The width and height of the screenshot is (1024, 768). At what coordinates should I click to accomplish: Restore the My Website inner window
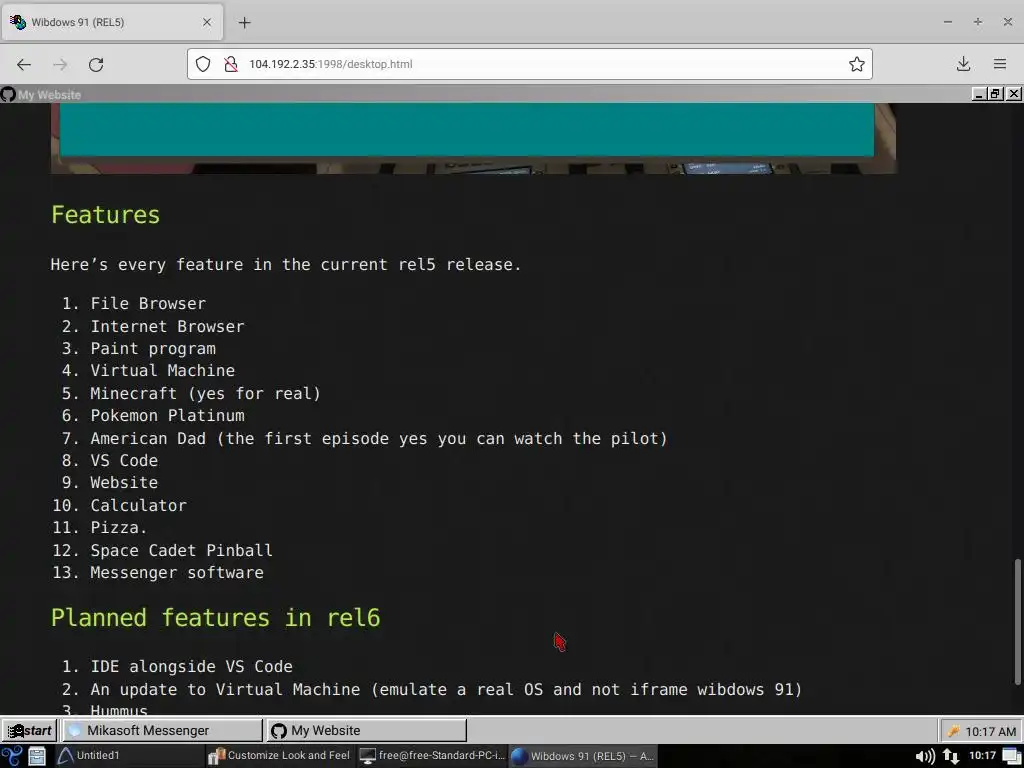tap(995, 94)
